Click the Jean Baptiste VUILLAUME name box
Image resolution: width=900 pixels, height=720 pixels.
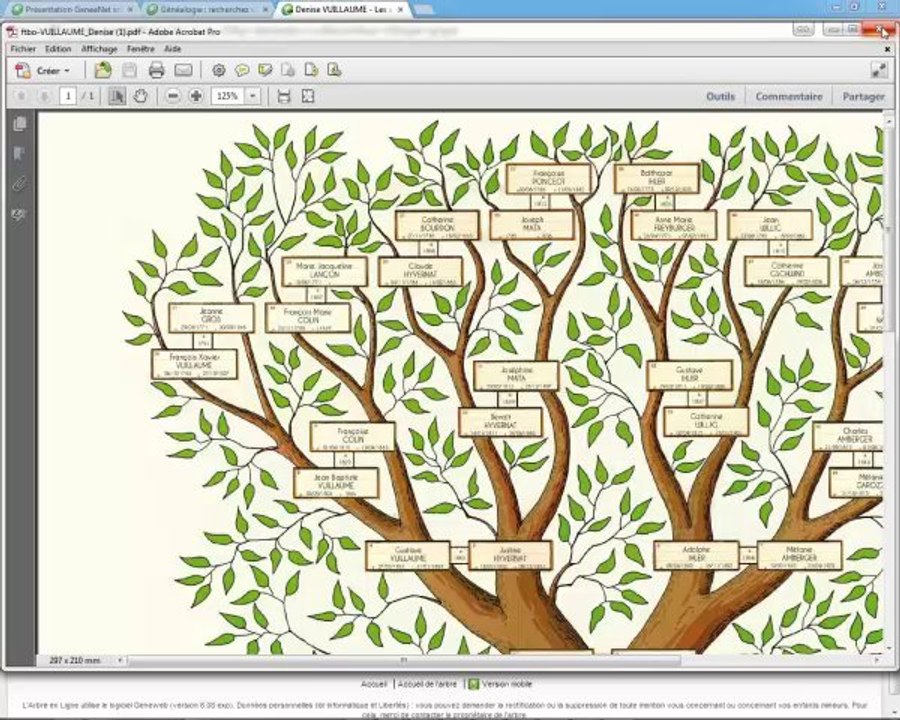point(336,483)
